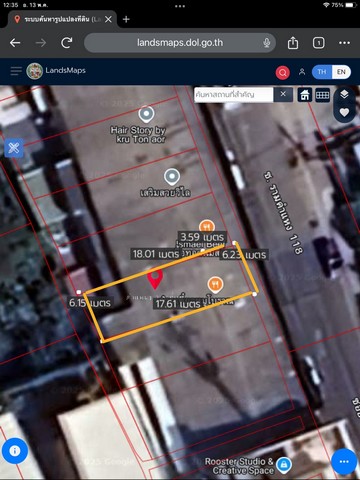Clear the place search field

click(283, 94)
